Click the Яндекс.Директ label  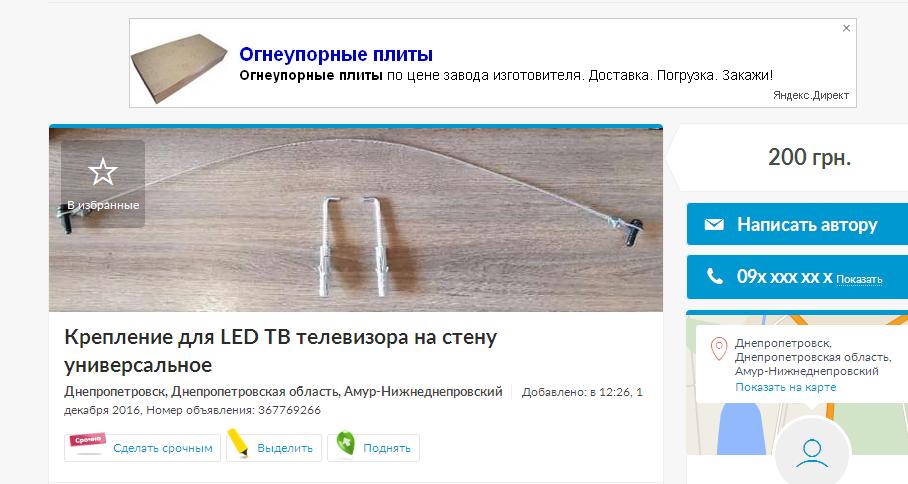point(811,96)
